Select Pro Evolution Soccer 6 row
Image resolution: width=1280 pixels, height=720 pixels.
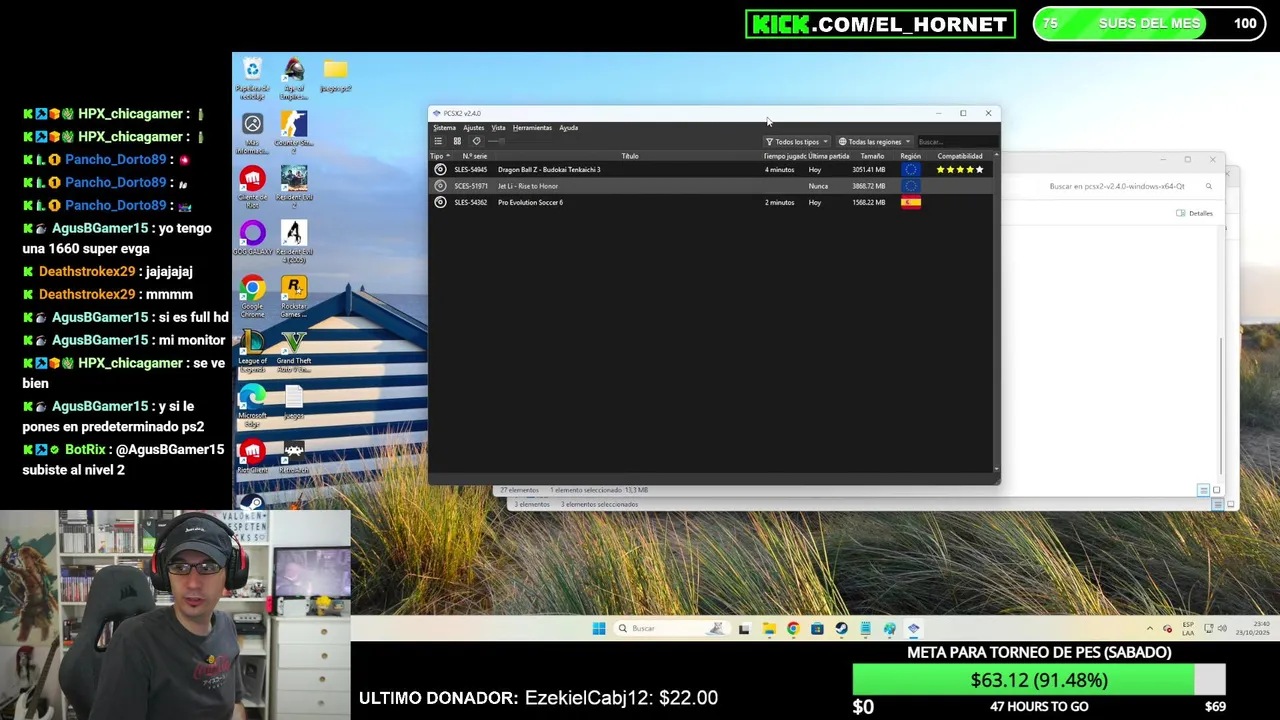pyautogui.click(x=711, y=202)
